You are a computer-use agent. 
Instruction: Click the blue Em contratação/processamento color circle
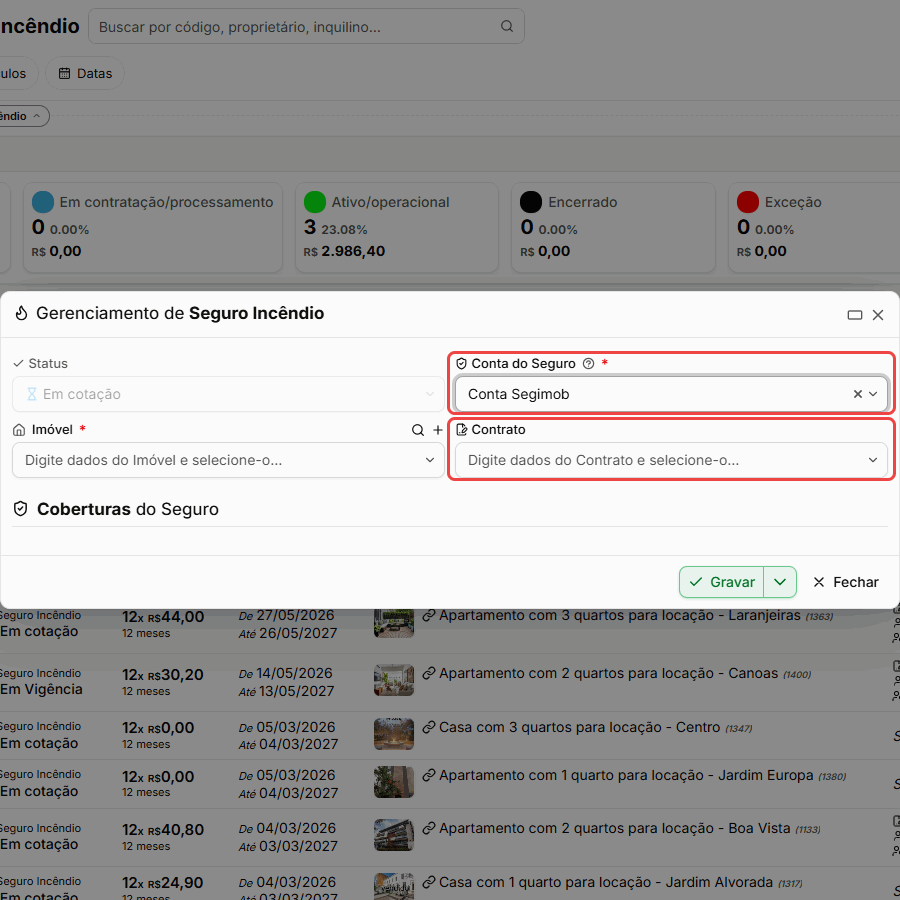pyautogui.click(x=43, y=202)
